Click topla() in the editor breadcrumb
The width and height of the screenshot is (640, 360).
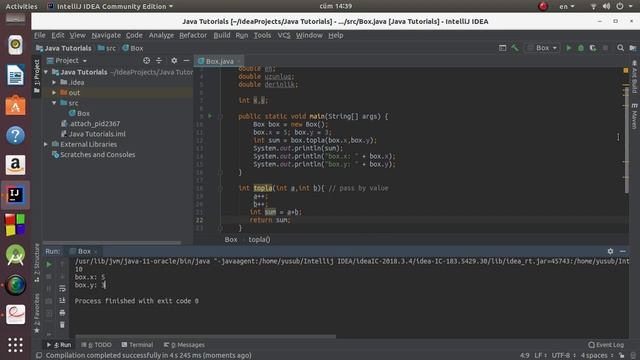[x=259, y=240]
